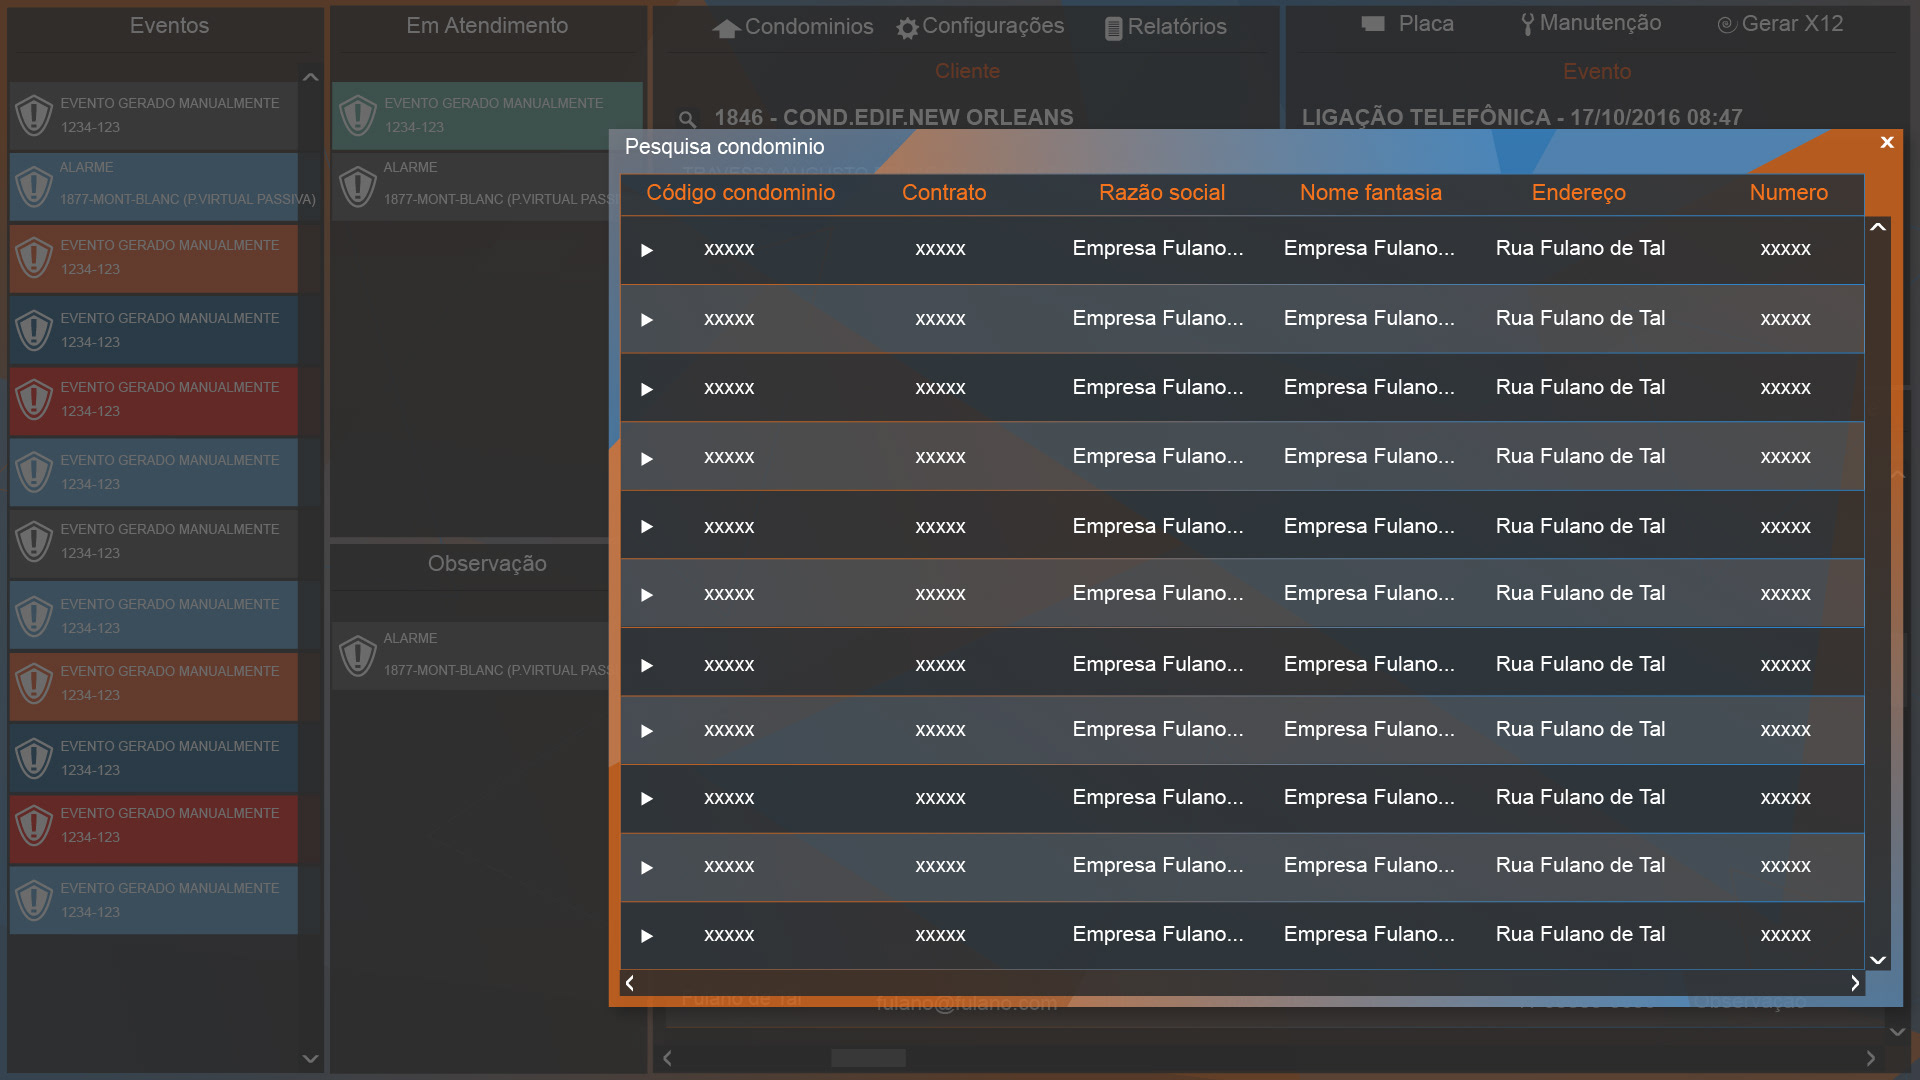
Task: Click the Endereço column header
Action: click(x=1579, y=193)
